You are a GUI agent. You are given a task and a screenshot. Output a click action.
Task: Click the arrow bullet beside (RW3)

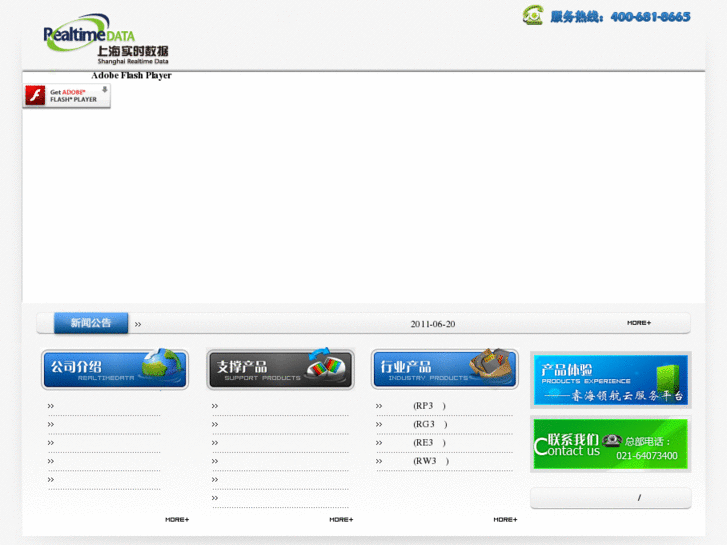click(x=379, y=461)
